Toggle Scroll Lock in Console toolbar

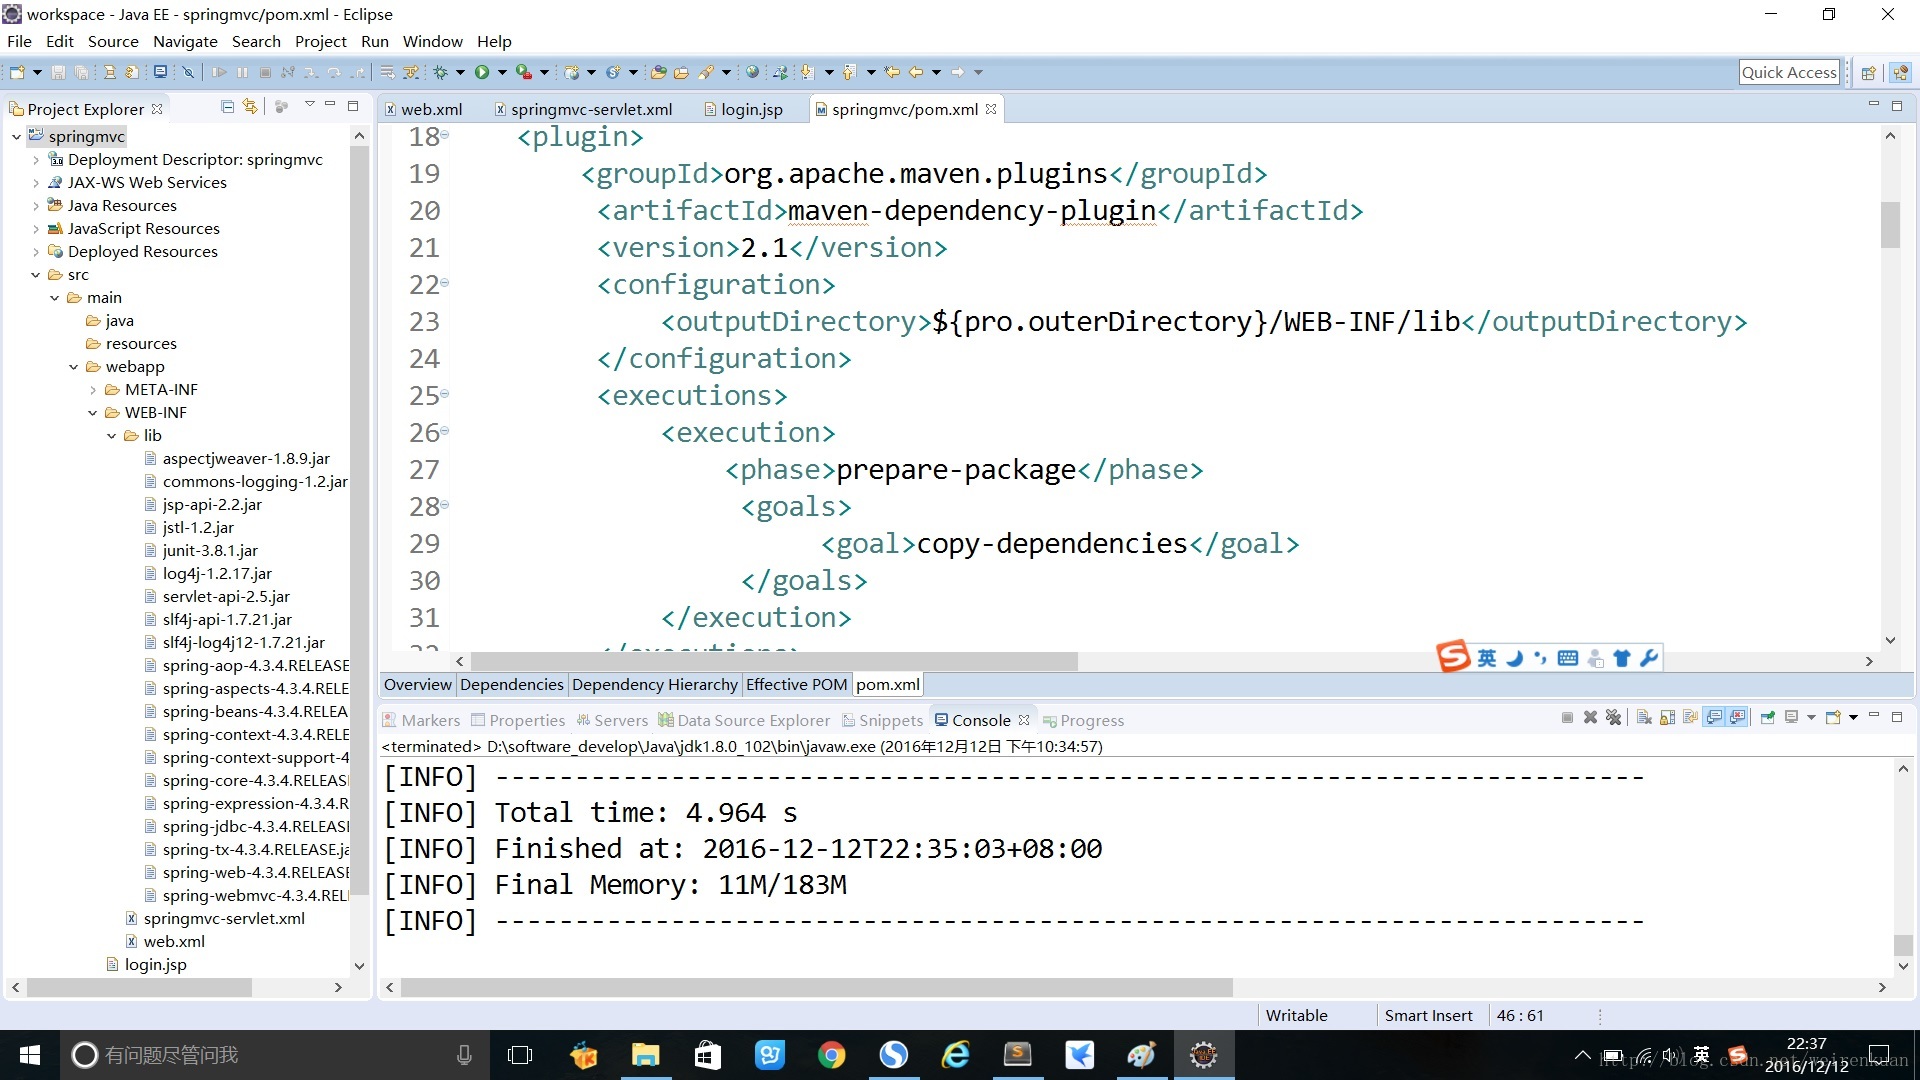tap(1667, 718)
